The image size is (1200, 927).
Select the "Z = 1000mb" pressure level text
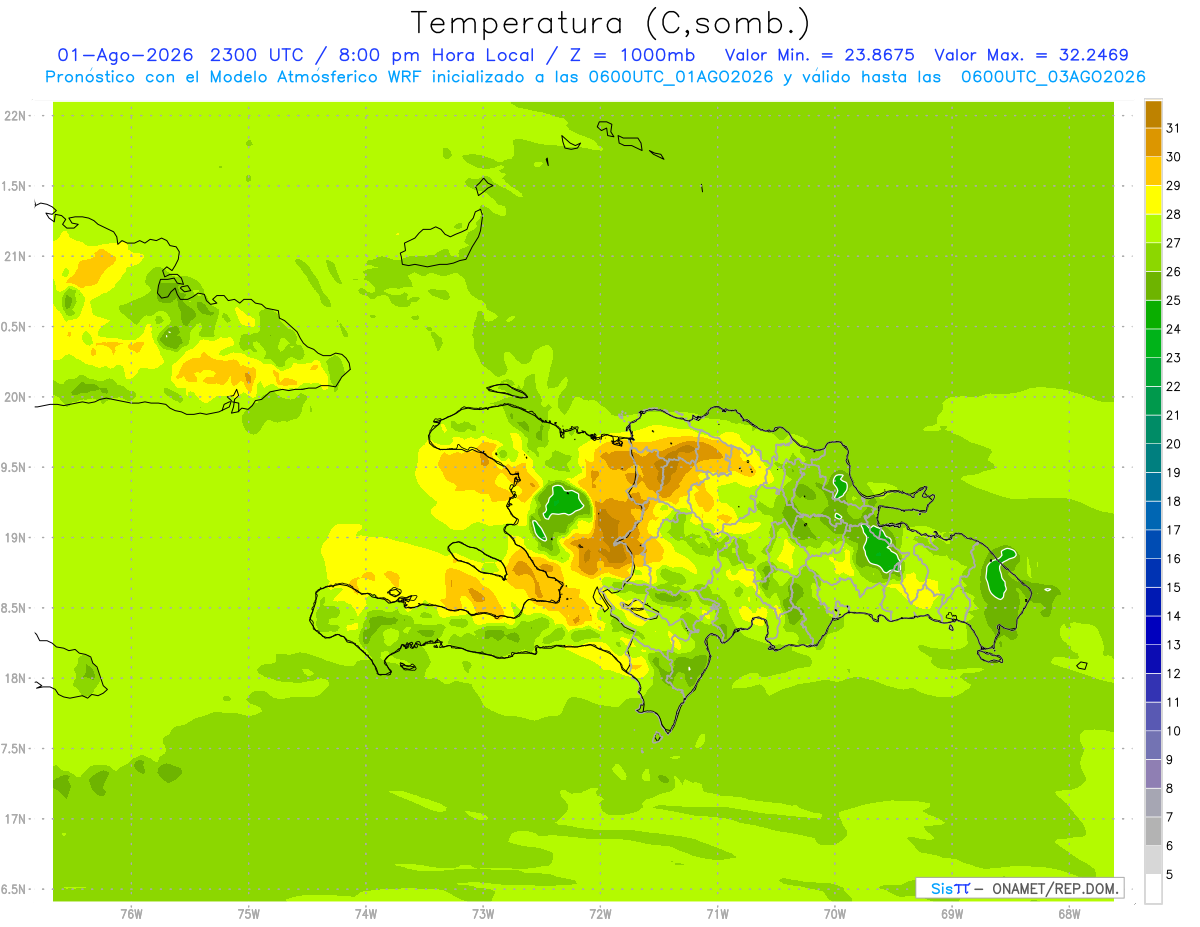632,55
